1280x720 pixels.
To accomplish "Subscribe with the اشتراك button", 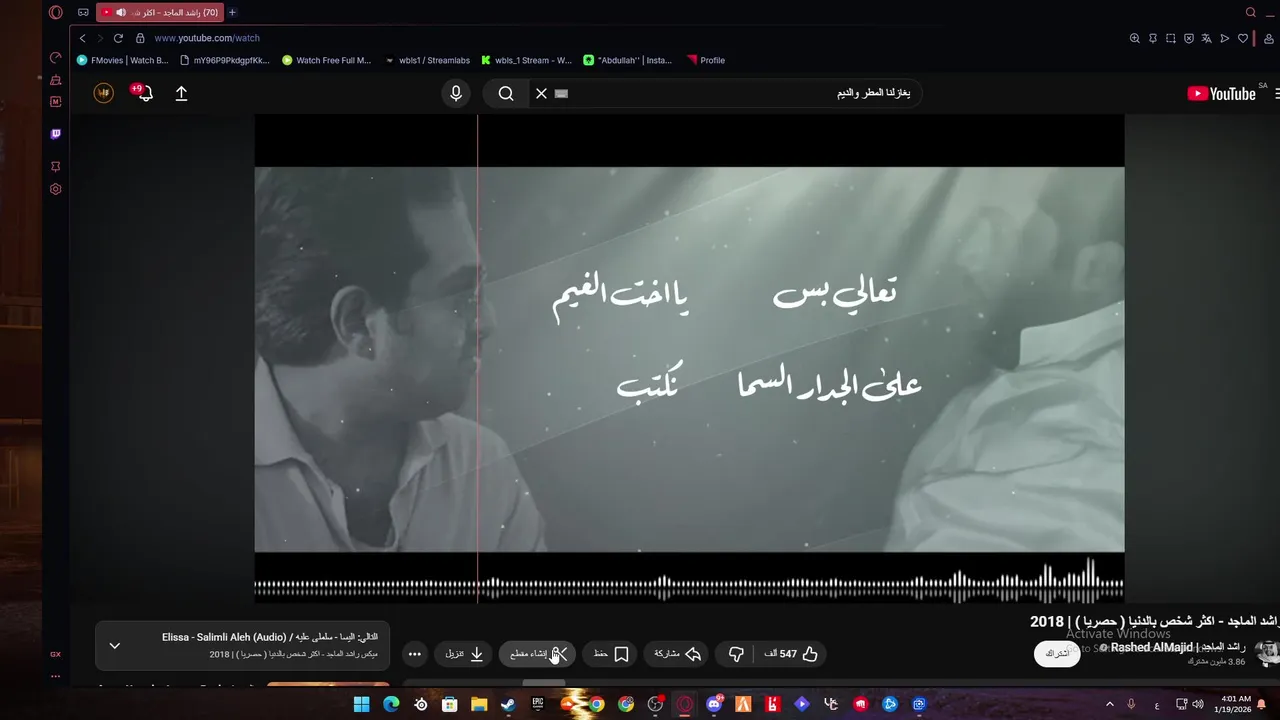I will (x=1057, y=653).
